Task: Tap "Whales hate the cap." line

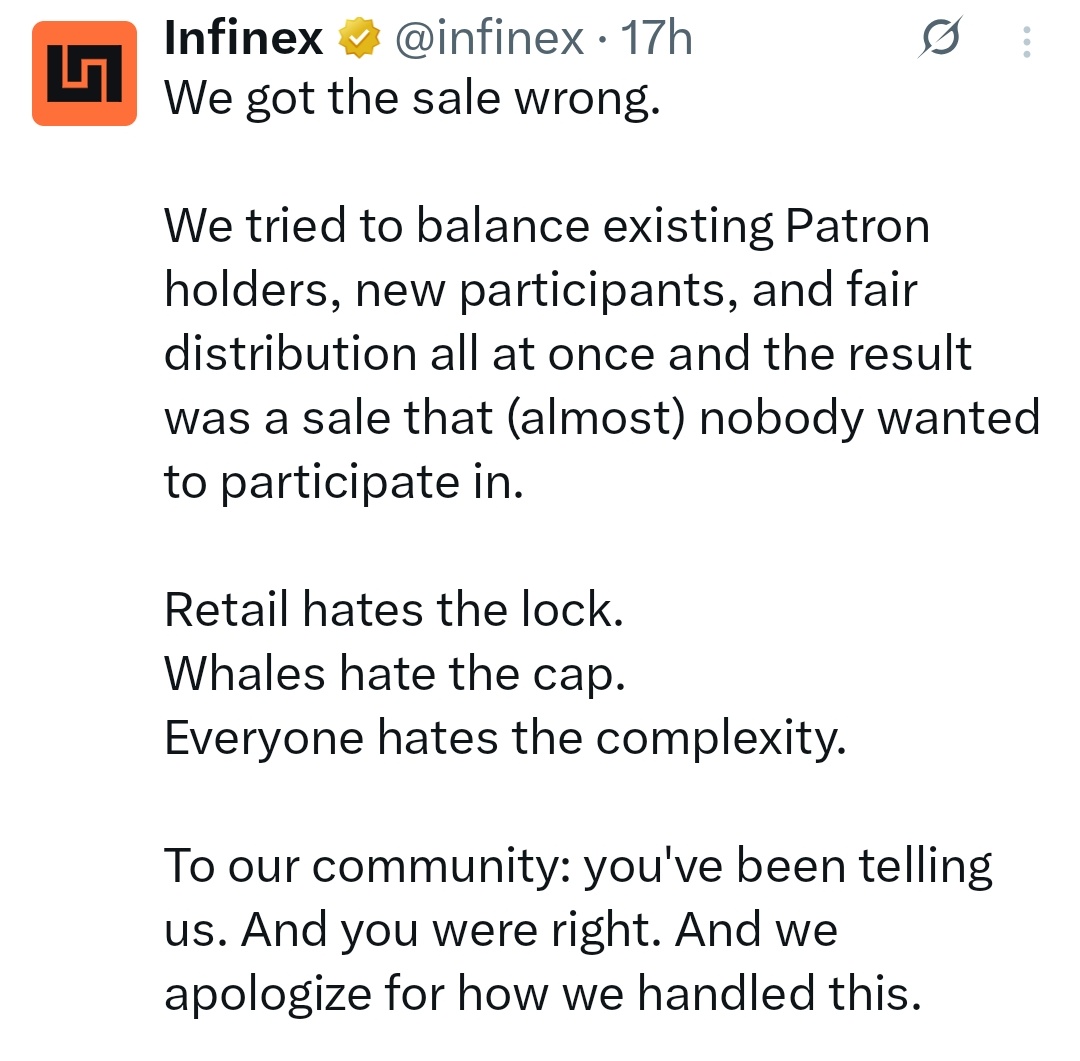Action: (x=395, y=673)
